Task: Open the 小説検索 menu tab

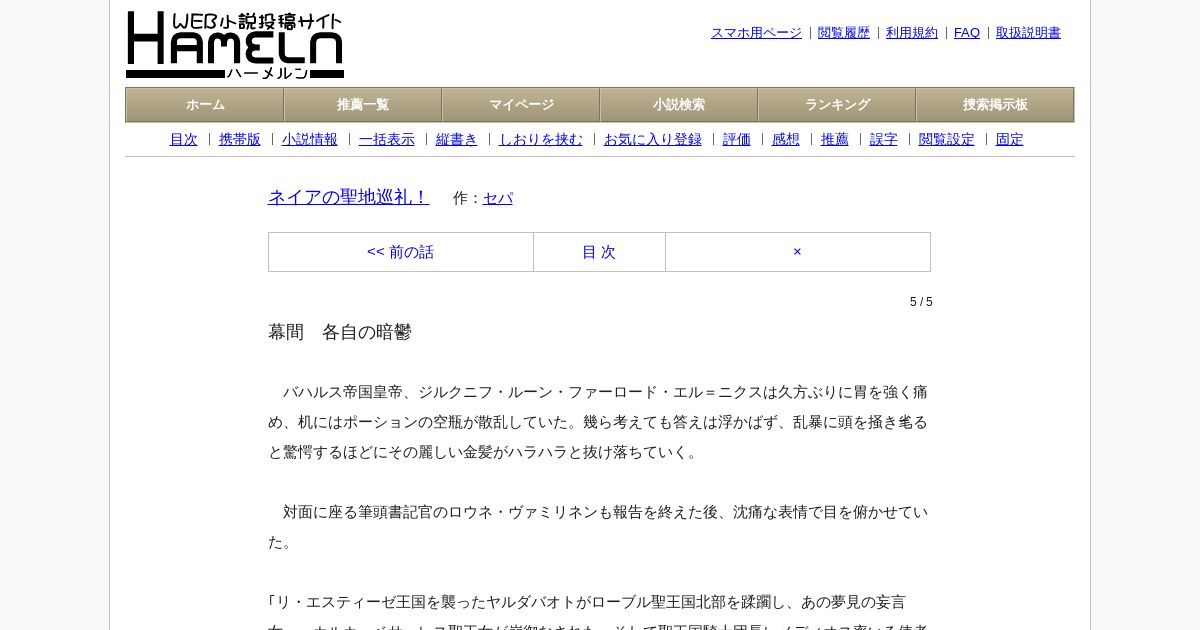Action: (x=679, y=105)
